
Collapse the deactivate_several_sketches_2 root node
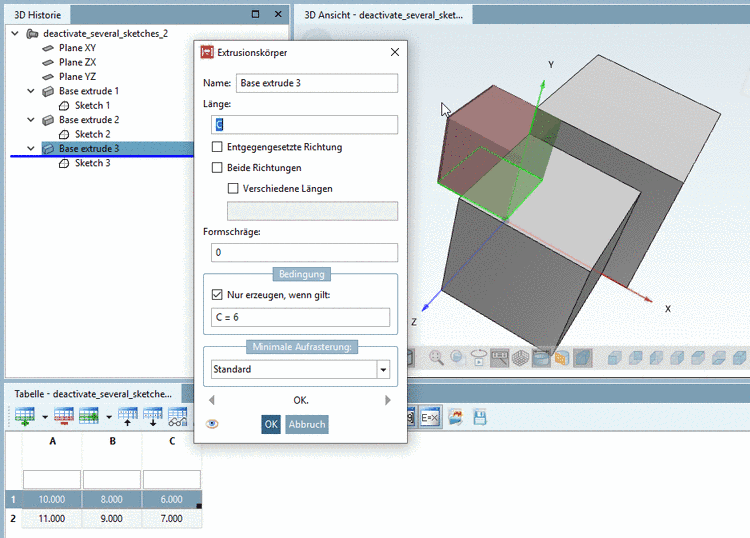coord(15,33)
